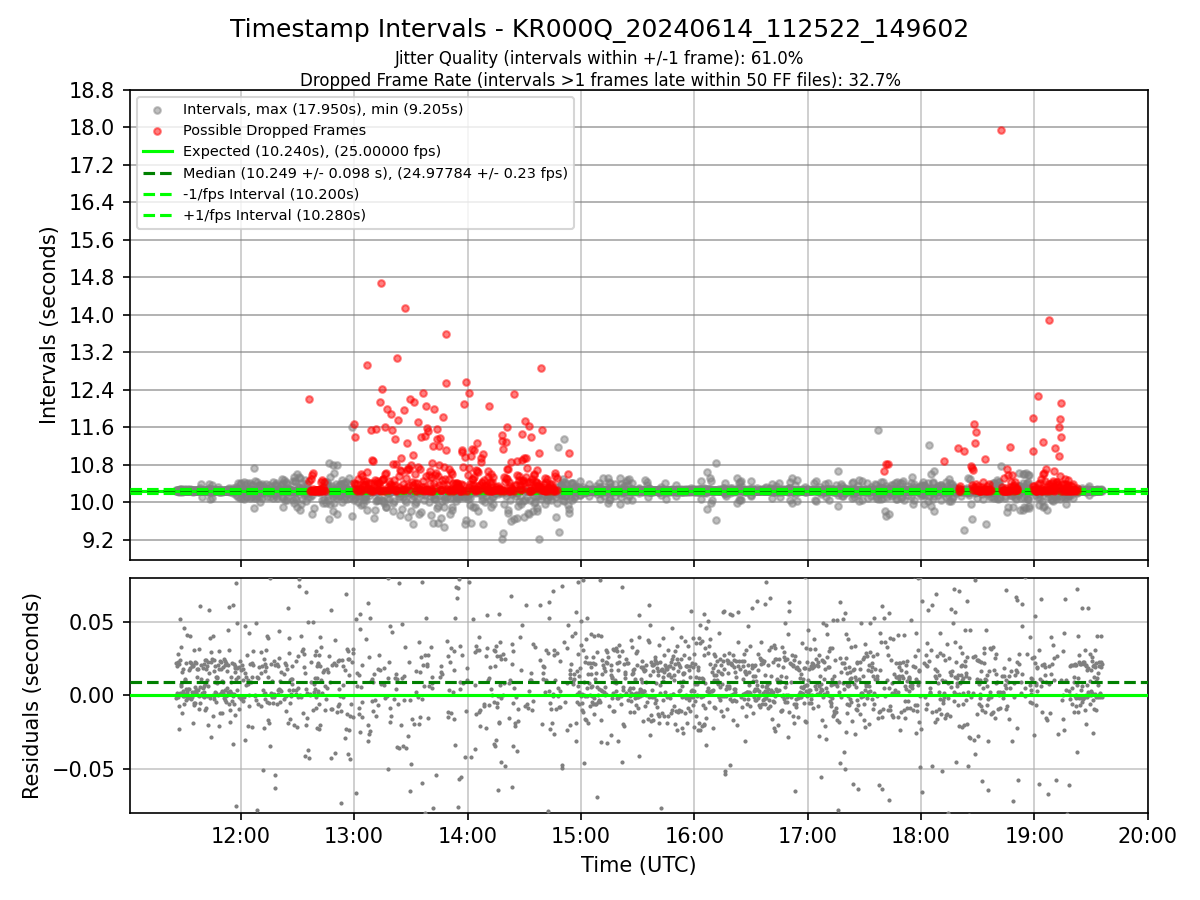Click the 19:00 x-axis tick label
Screen dimensions: 1200x900
click(1034, 835)
